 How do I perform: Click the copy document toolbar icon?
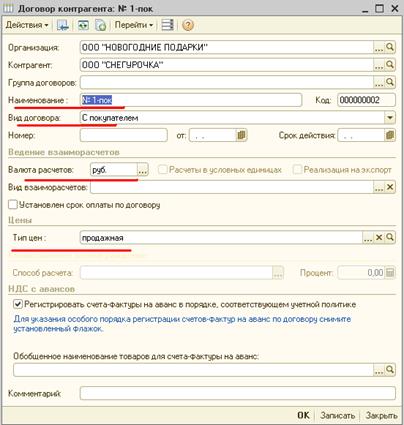100,25
